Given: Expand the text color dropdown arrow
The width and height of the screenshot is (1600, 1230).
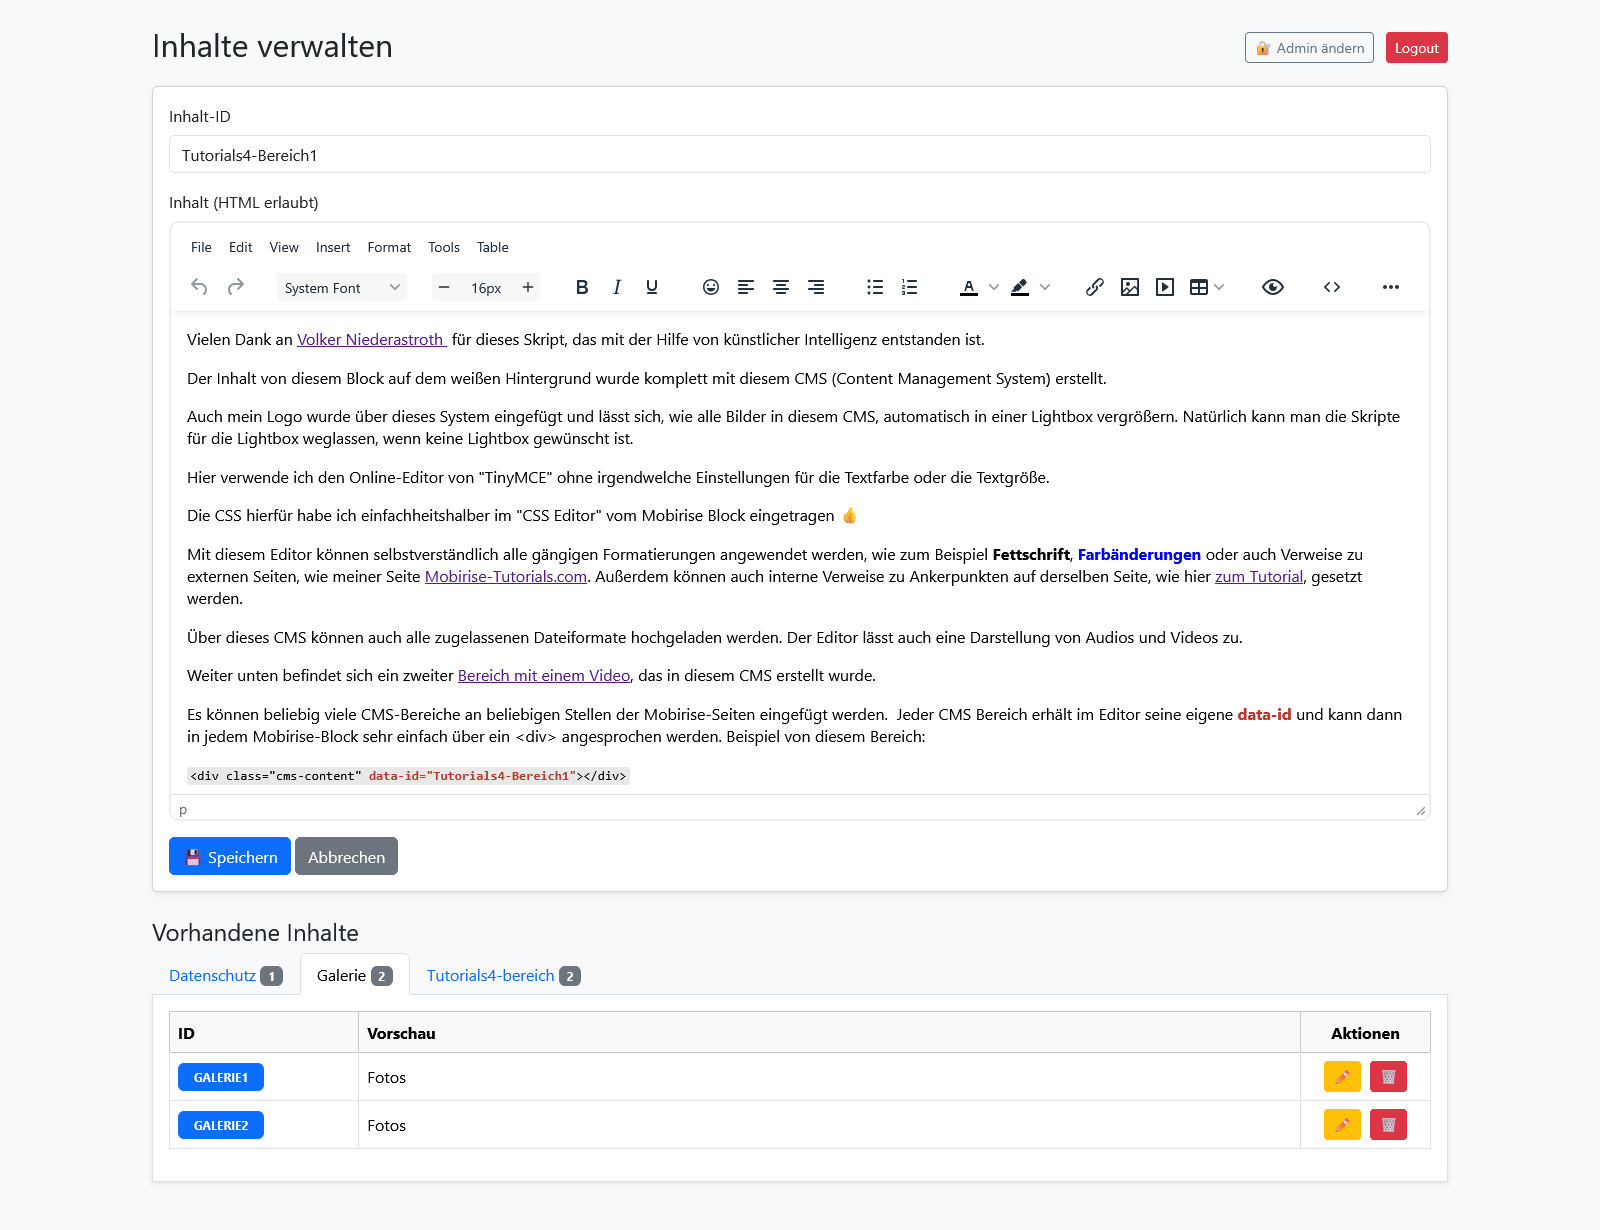Looking at the screenshot, I should 994,287.
